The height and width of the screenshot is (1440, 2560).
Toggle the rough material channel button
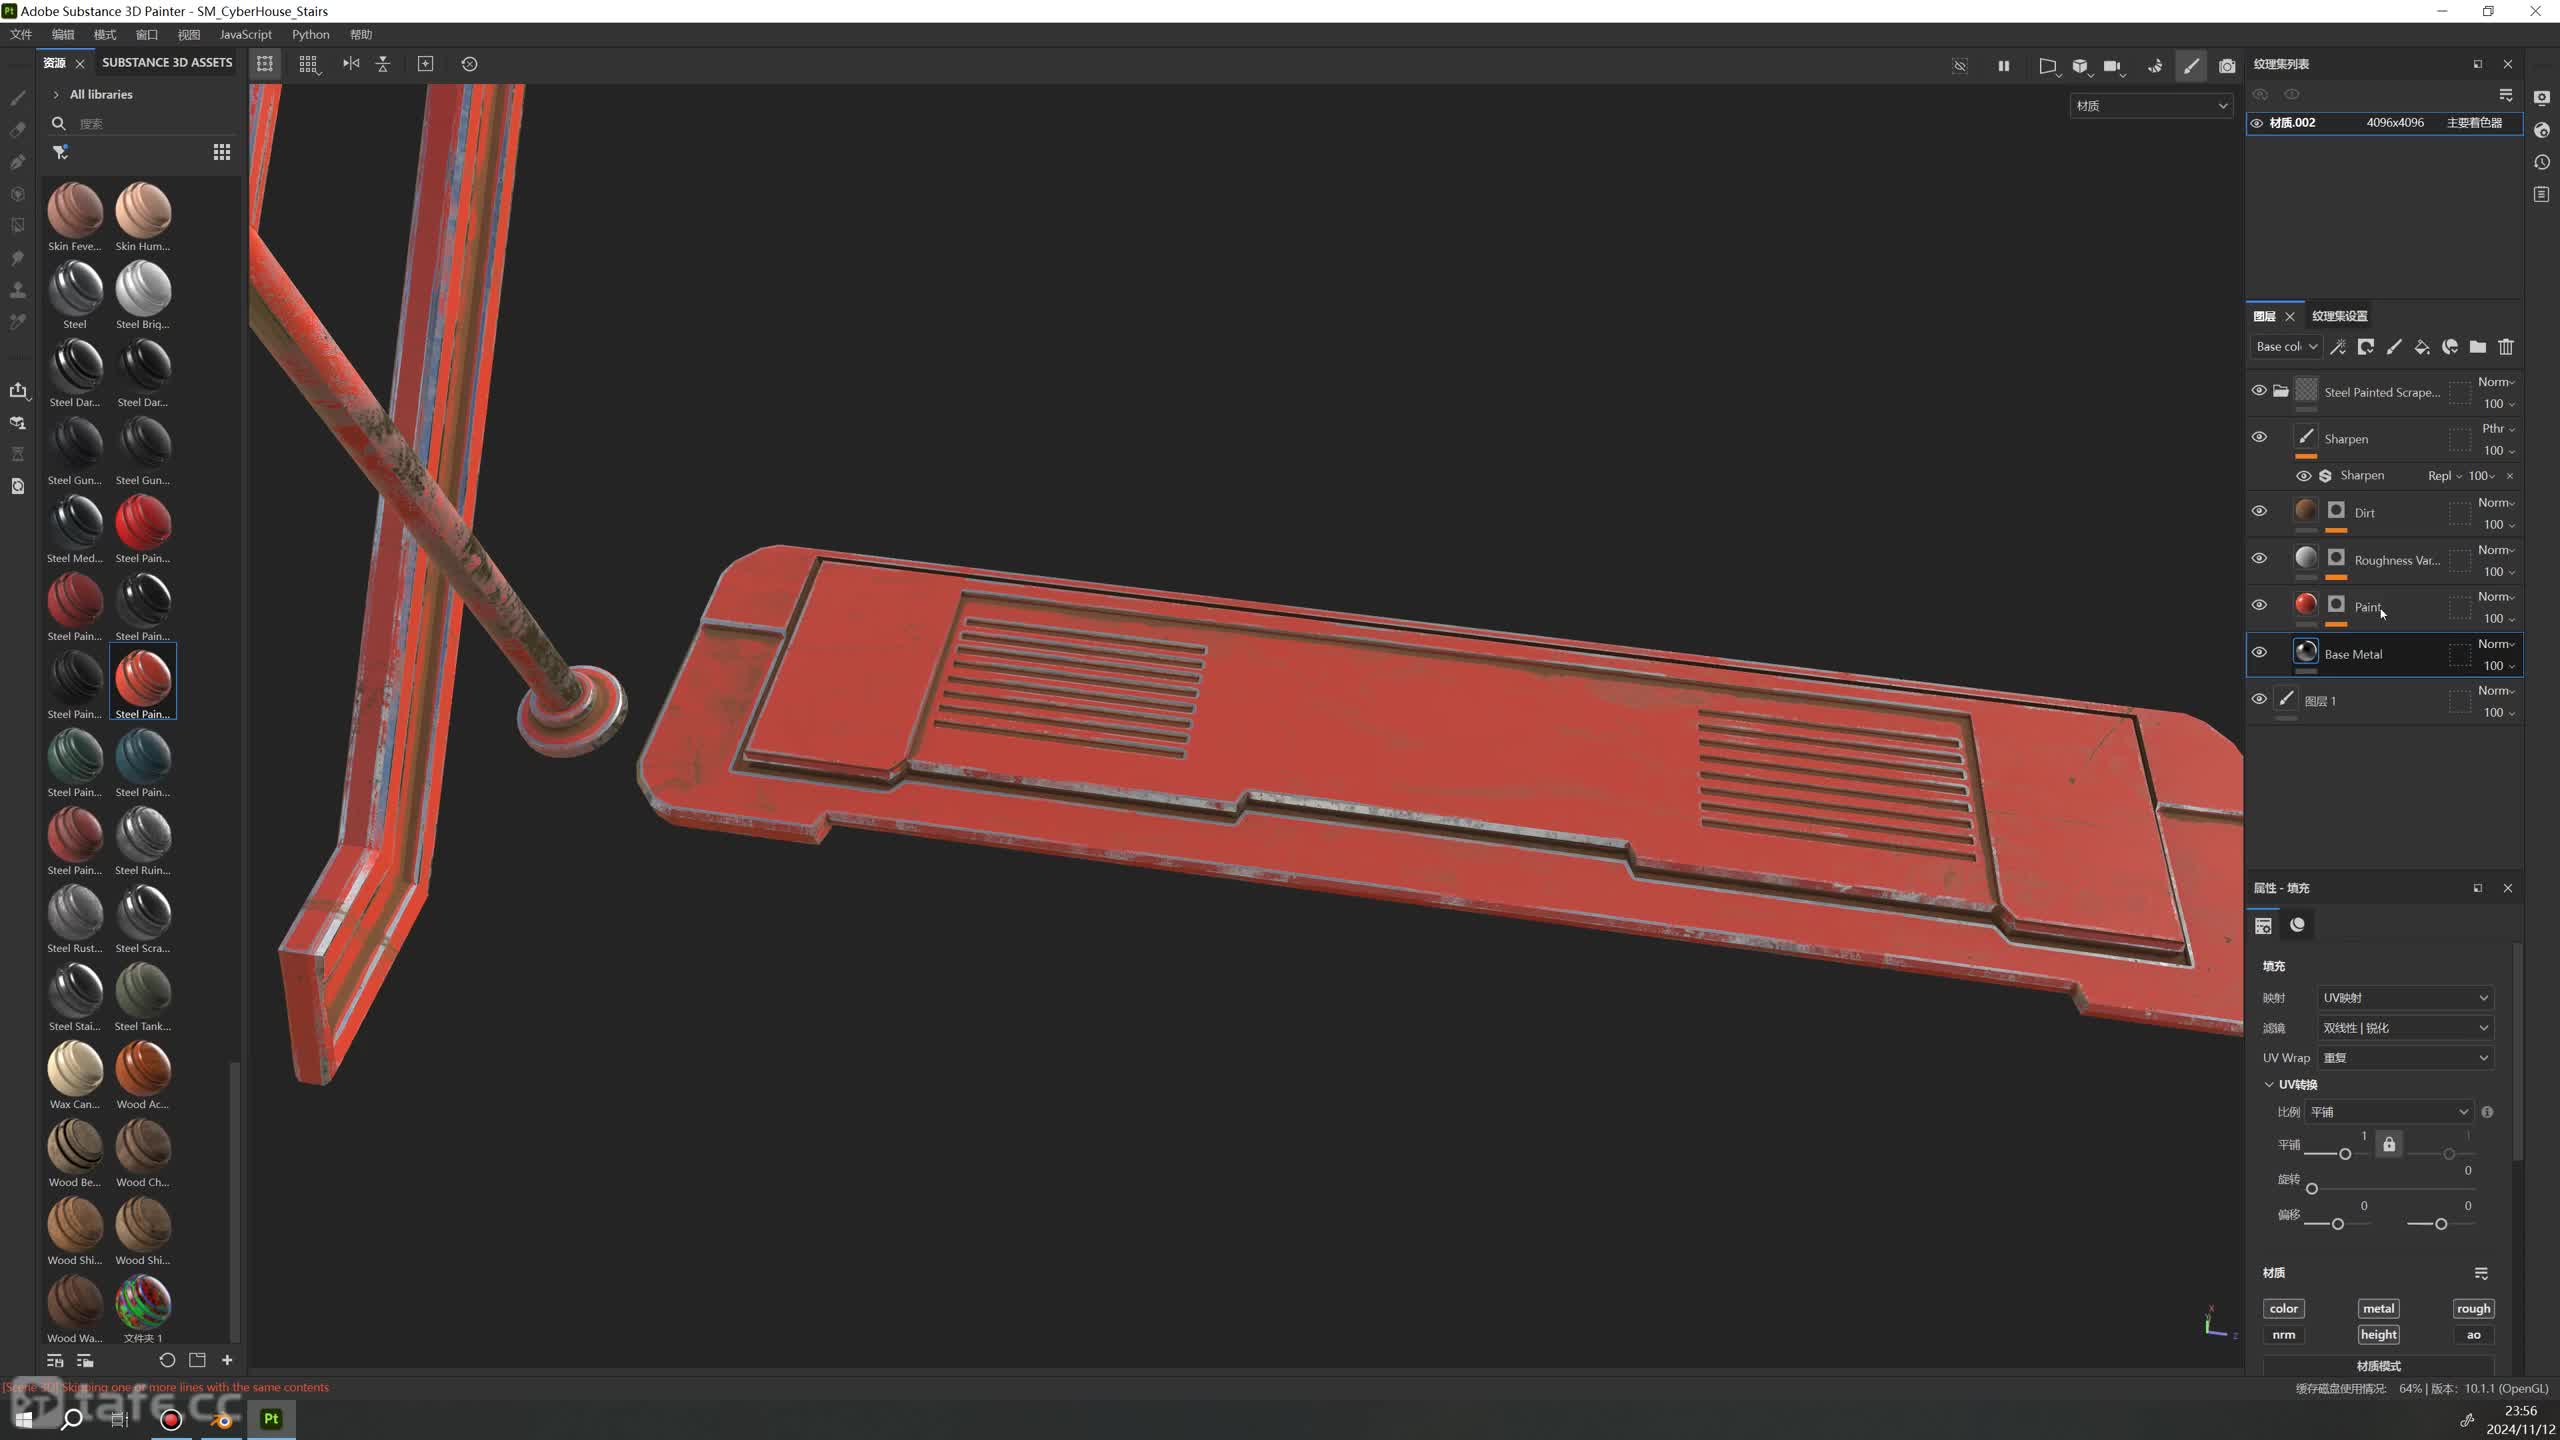(2473, 1309)
